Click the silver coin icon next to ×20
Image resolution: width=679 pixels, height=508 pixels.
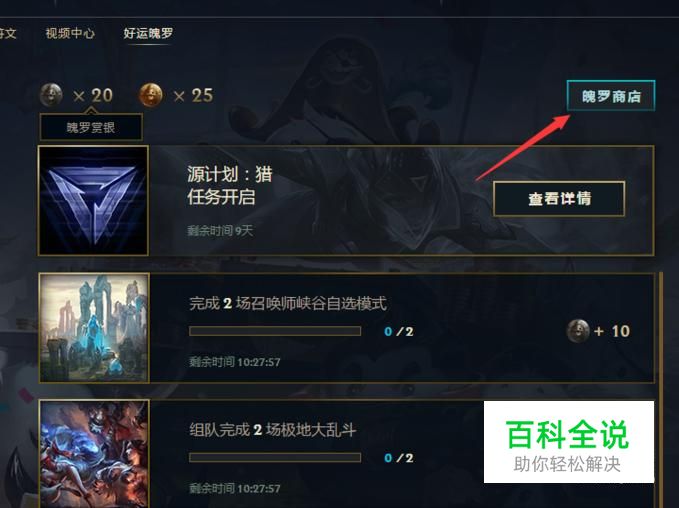(x=51, y=95)
